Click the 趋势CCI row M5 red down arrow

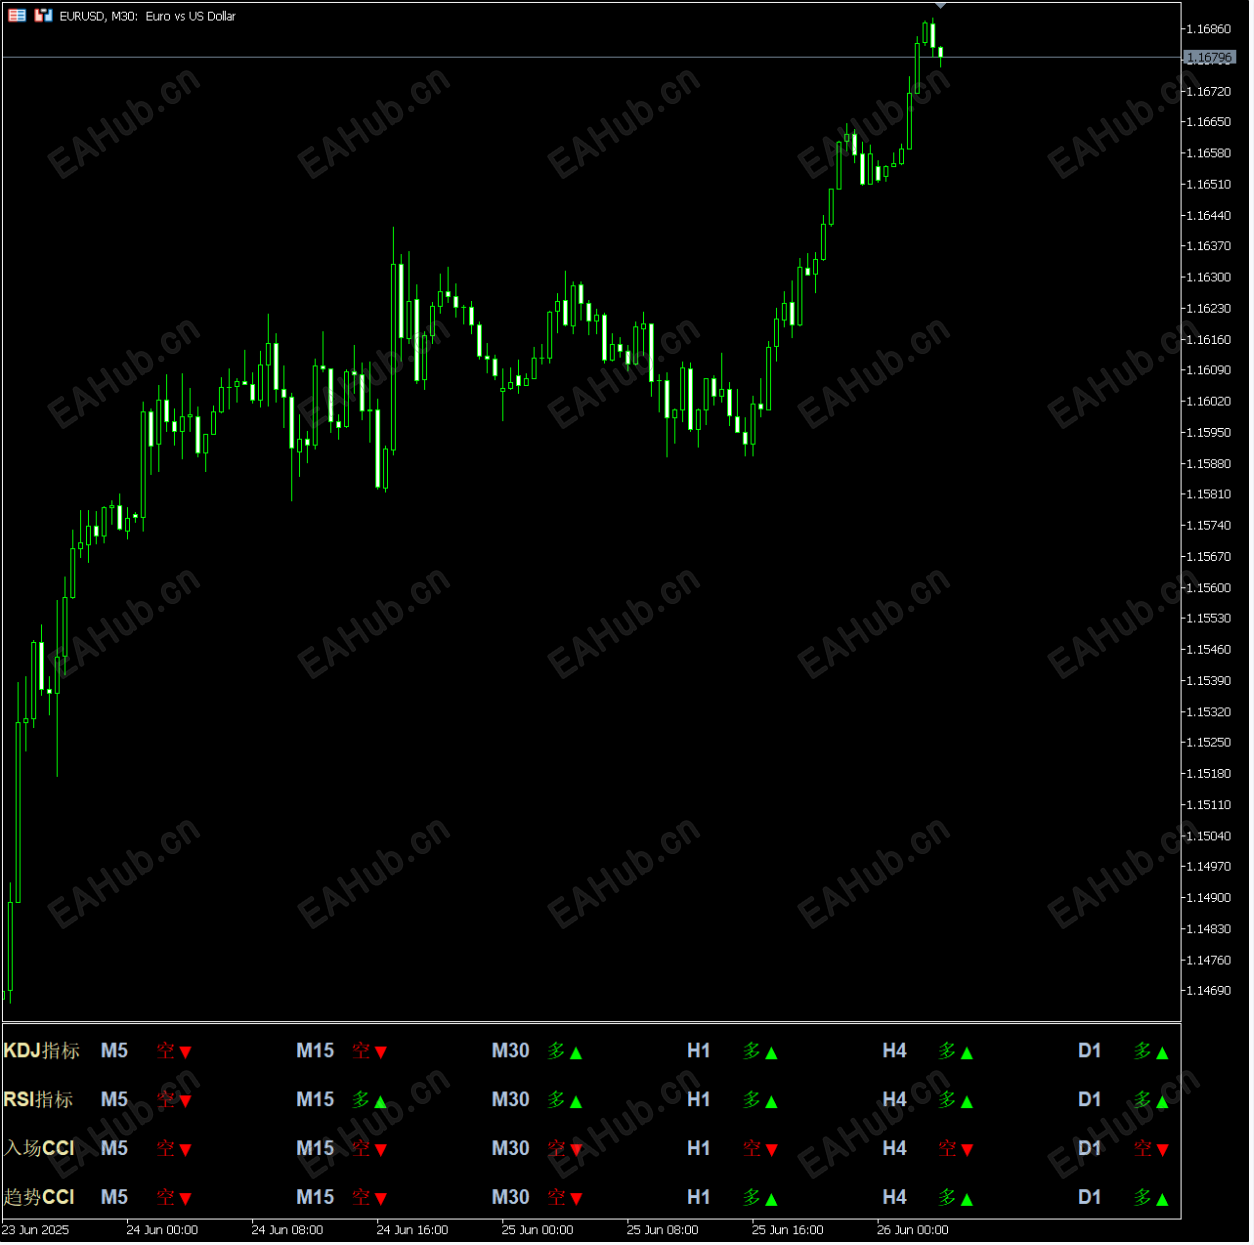185,1199
